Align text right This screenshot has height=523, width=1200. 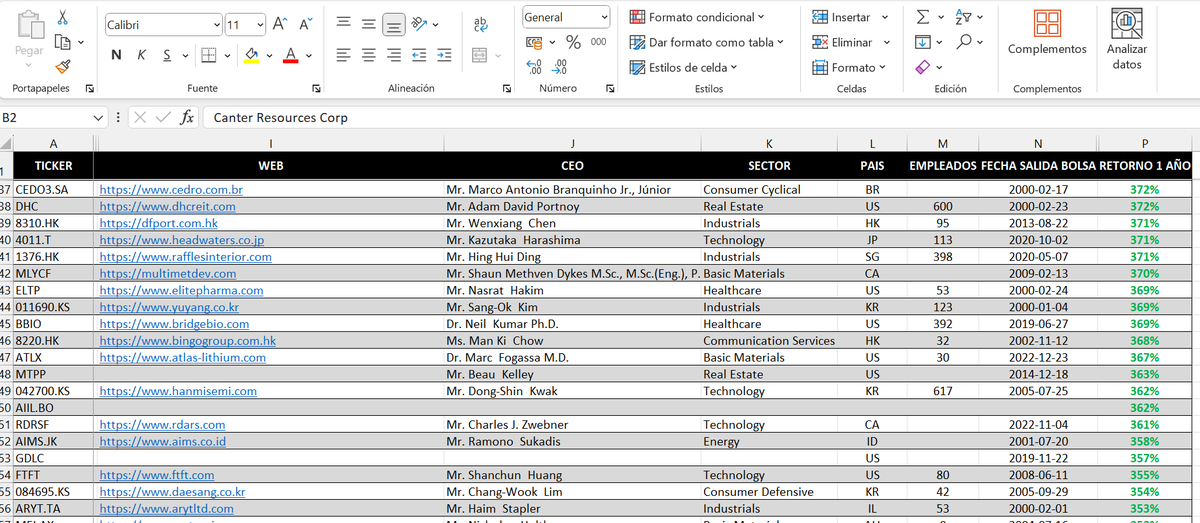pyautogui.click(x=393, y=55)
